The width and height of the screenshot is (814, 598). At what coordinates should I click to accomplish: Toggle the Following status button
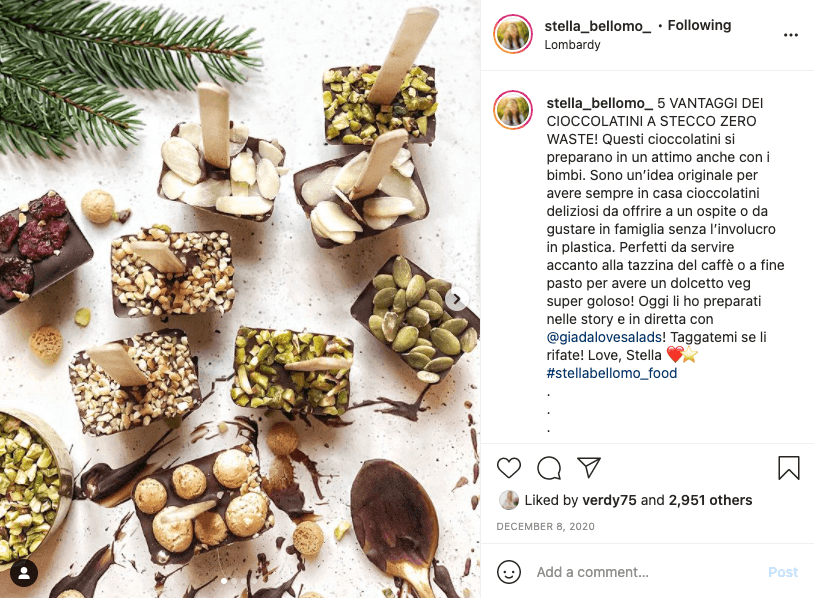699,25
